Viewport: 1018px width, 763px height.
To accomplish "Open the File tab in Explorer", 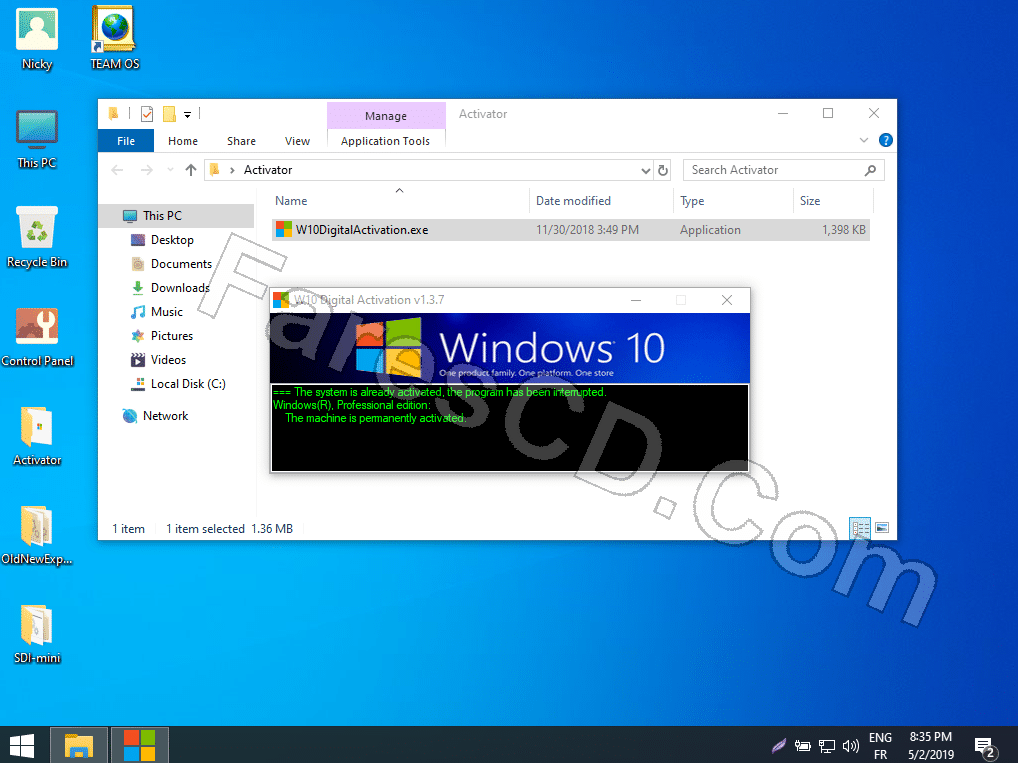I will click(126, 141).
